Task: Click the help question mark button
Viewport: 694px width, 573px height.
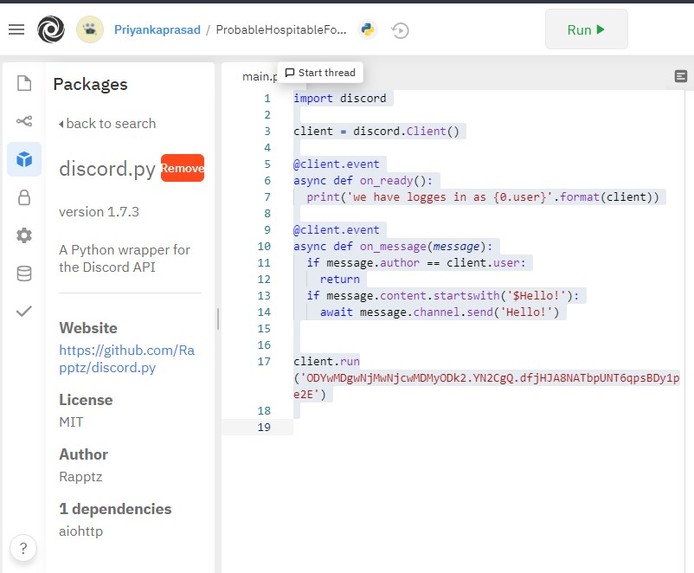Action: (23, 548)
